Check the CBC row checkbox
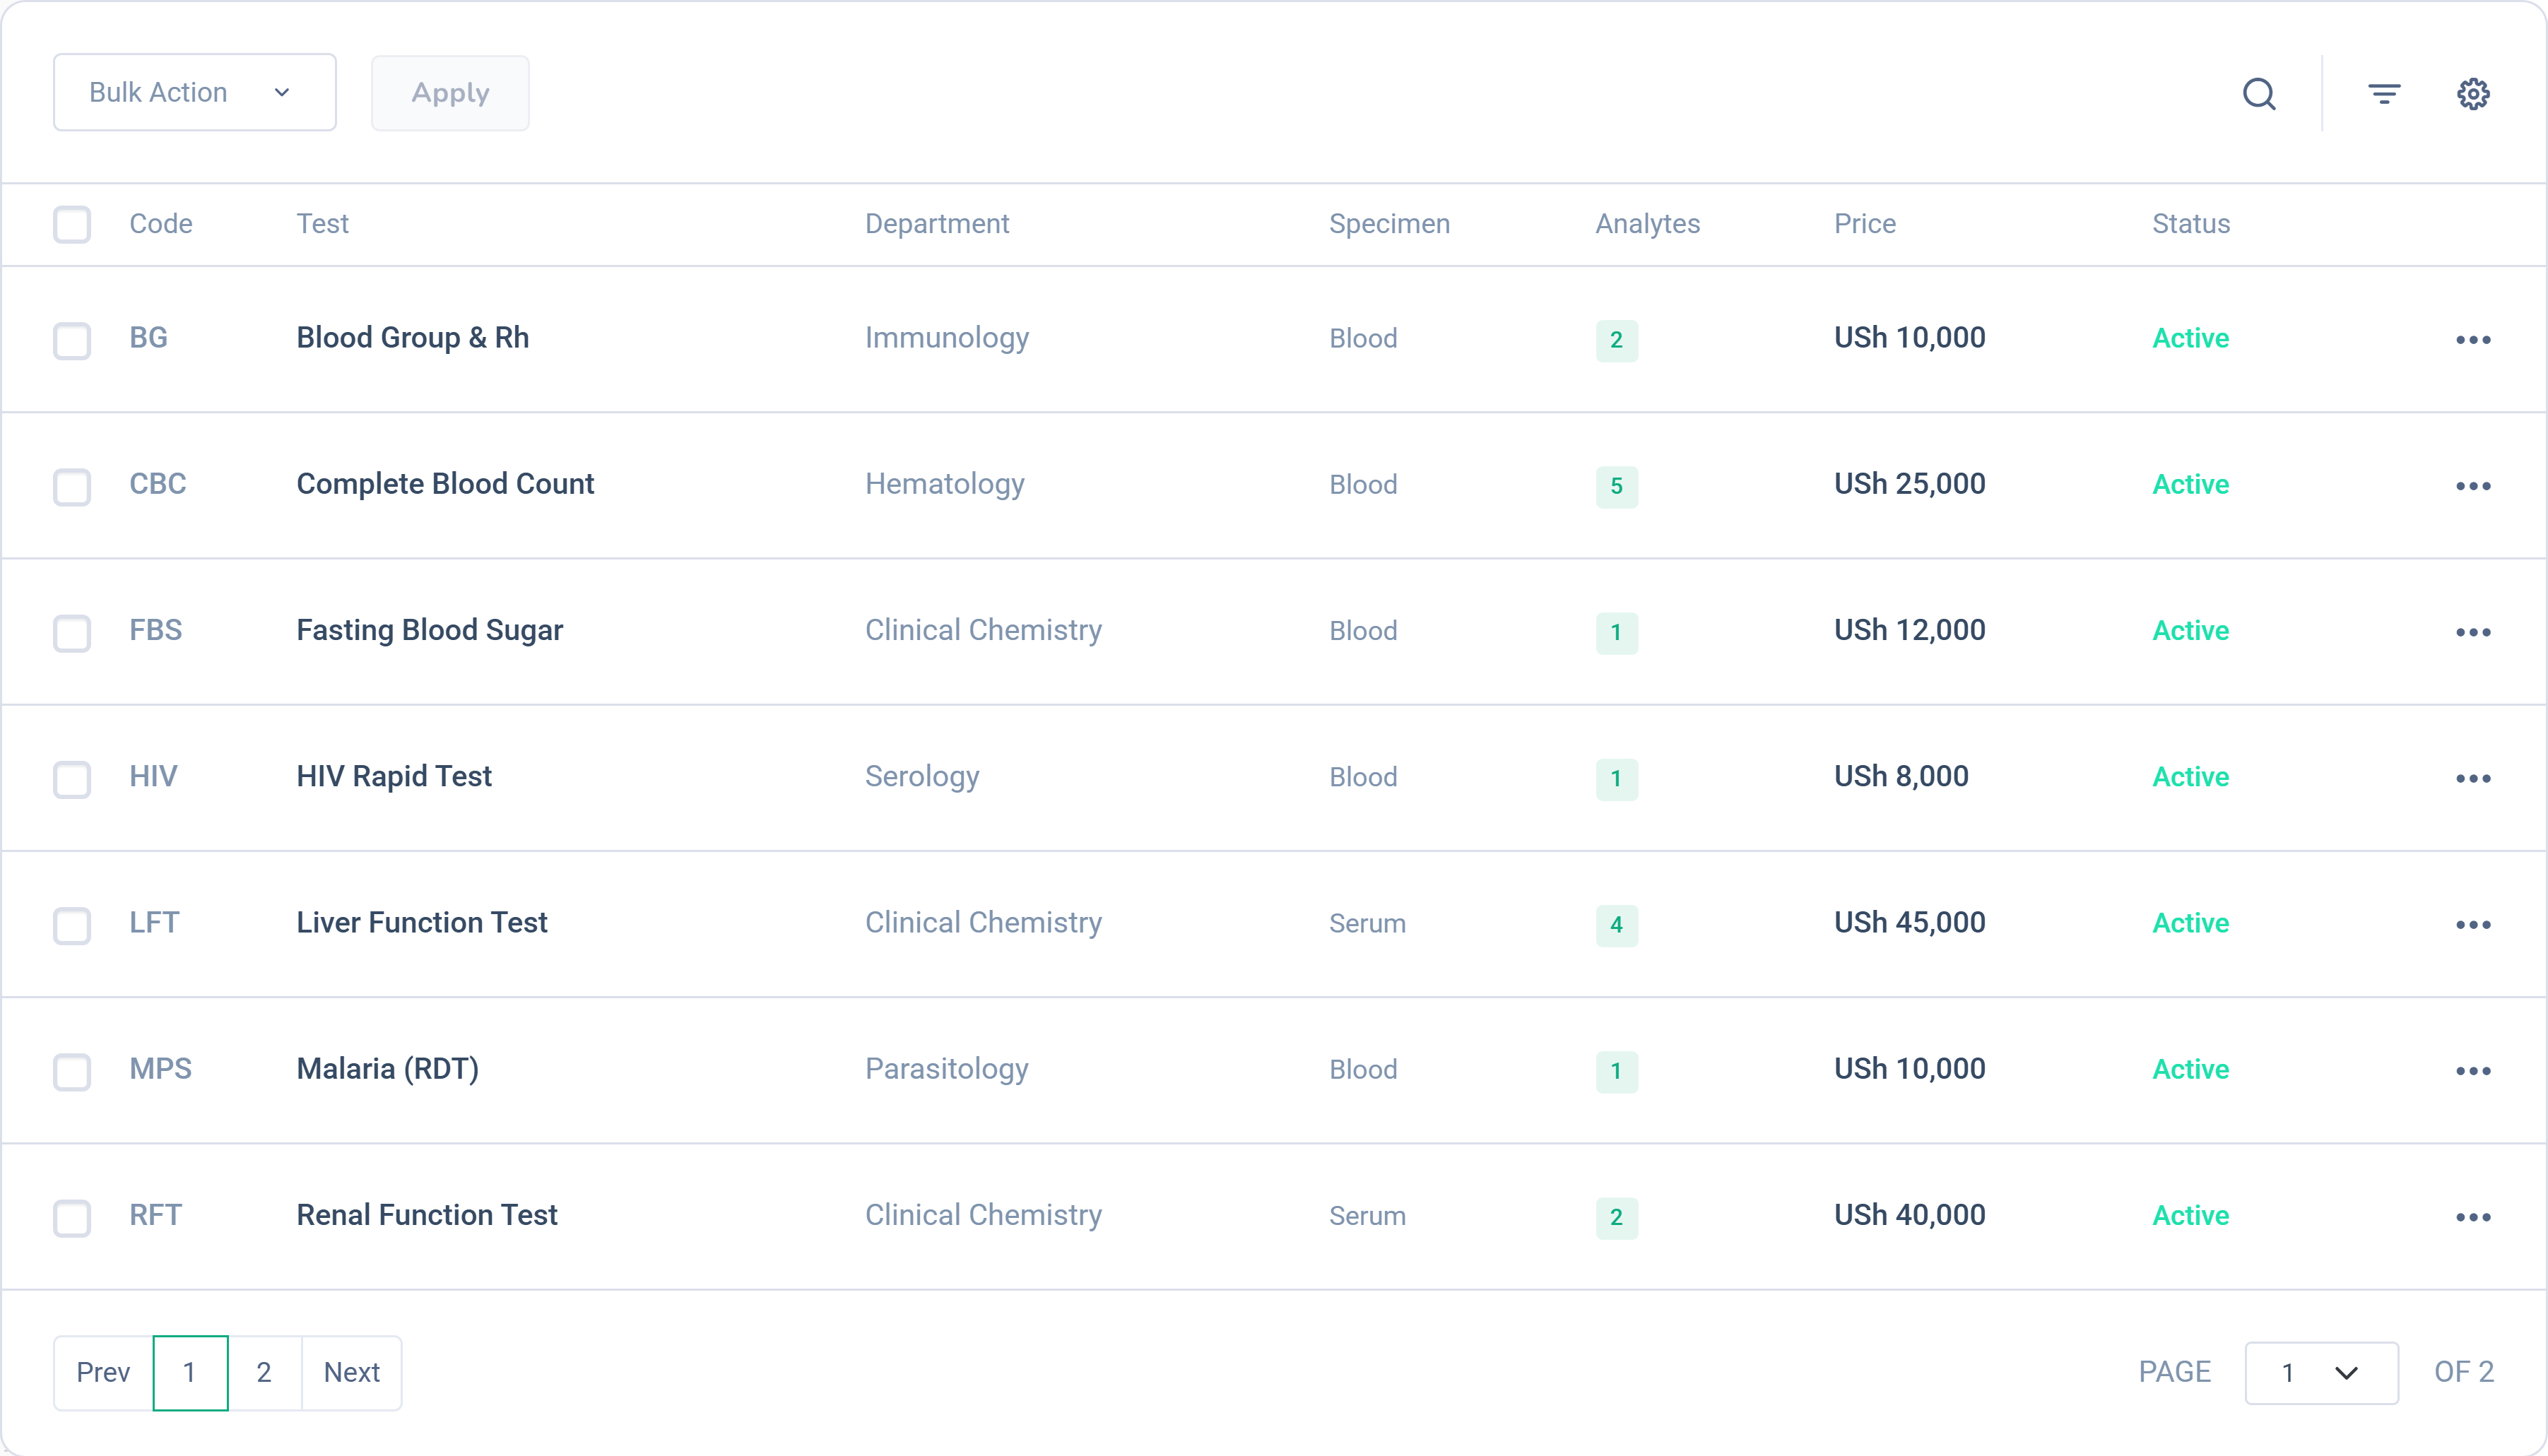The image size is (2548, 1456). pyautogui.click(x=72, y=486)
